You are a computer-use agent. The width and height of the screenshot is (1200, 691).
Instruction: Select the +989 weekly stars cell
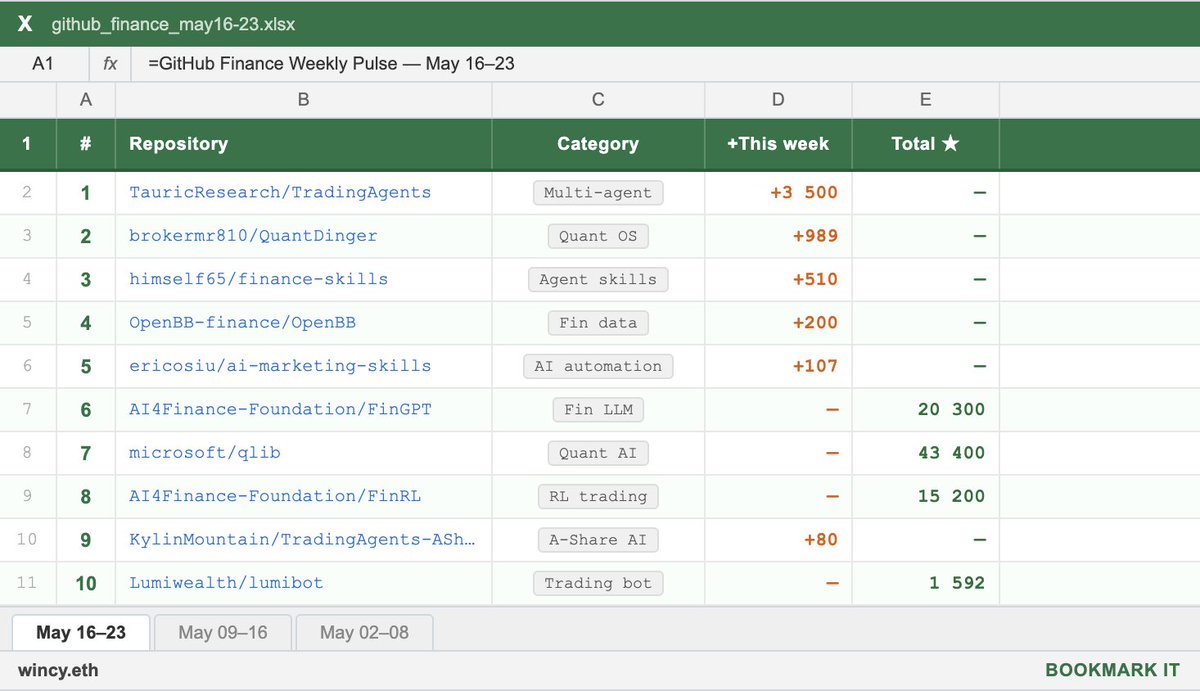[x=778, y=236]
